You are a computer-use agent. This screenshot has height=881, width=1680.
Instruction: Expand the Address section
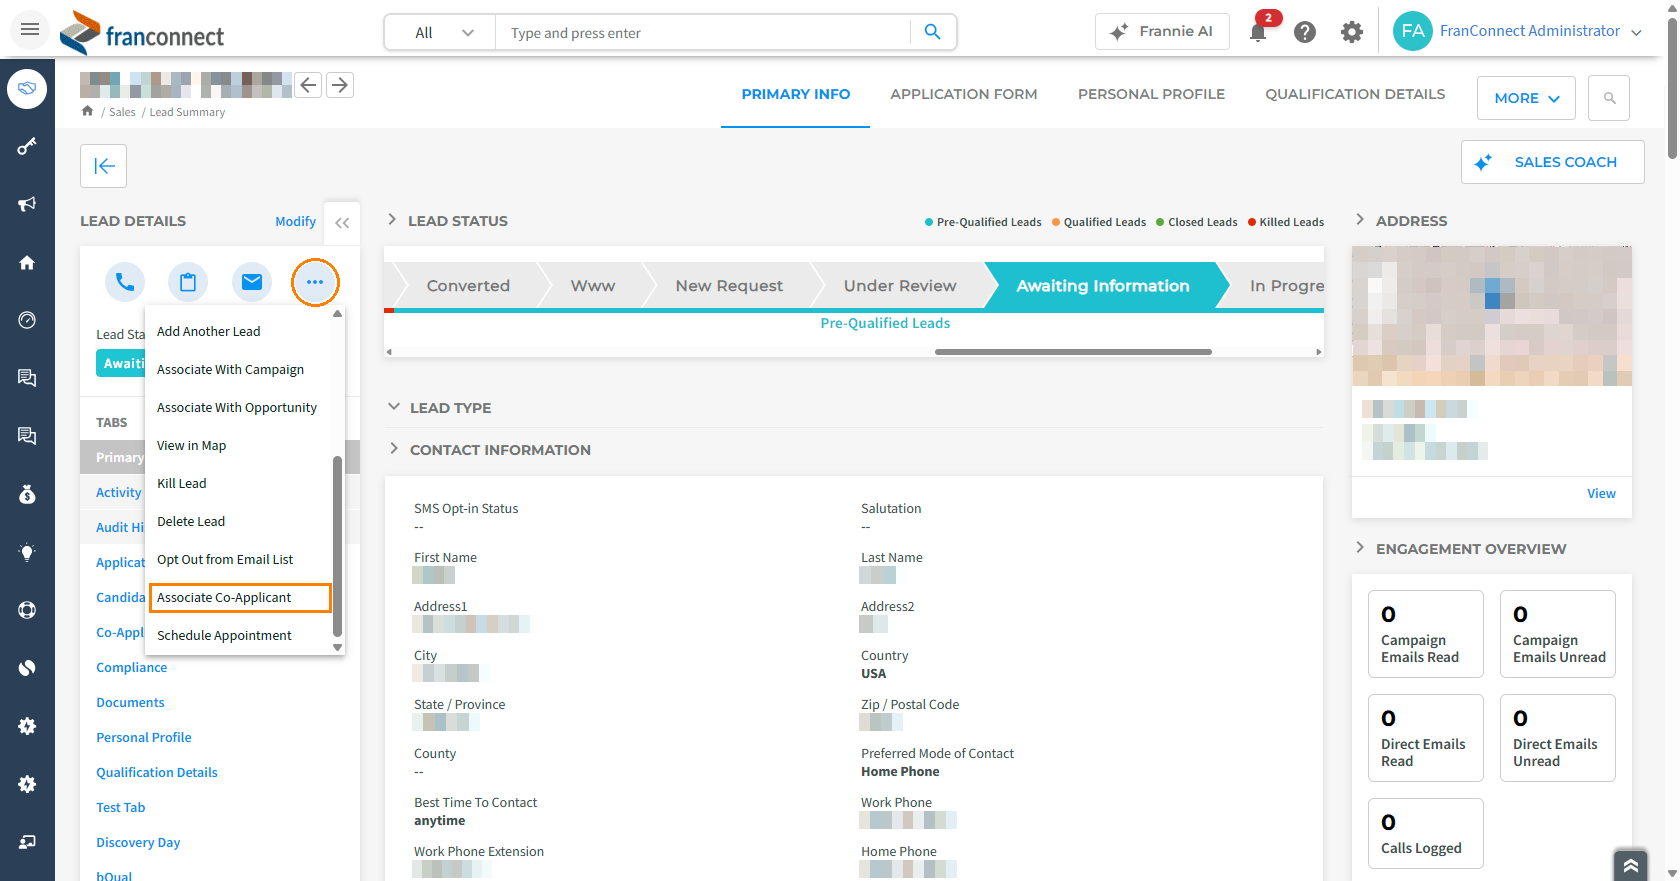point(1360,220)
